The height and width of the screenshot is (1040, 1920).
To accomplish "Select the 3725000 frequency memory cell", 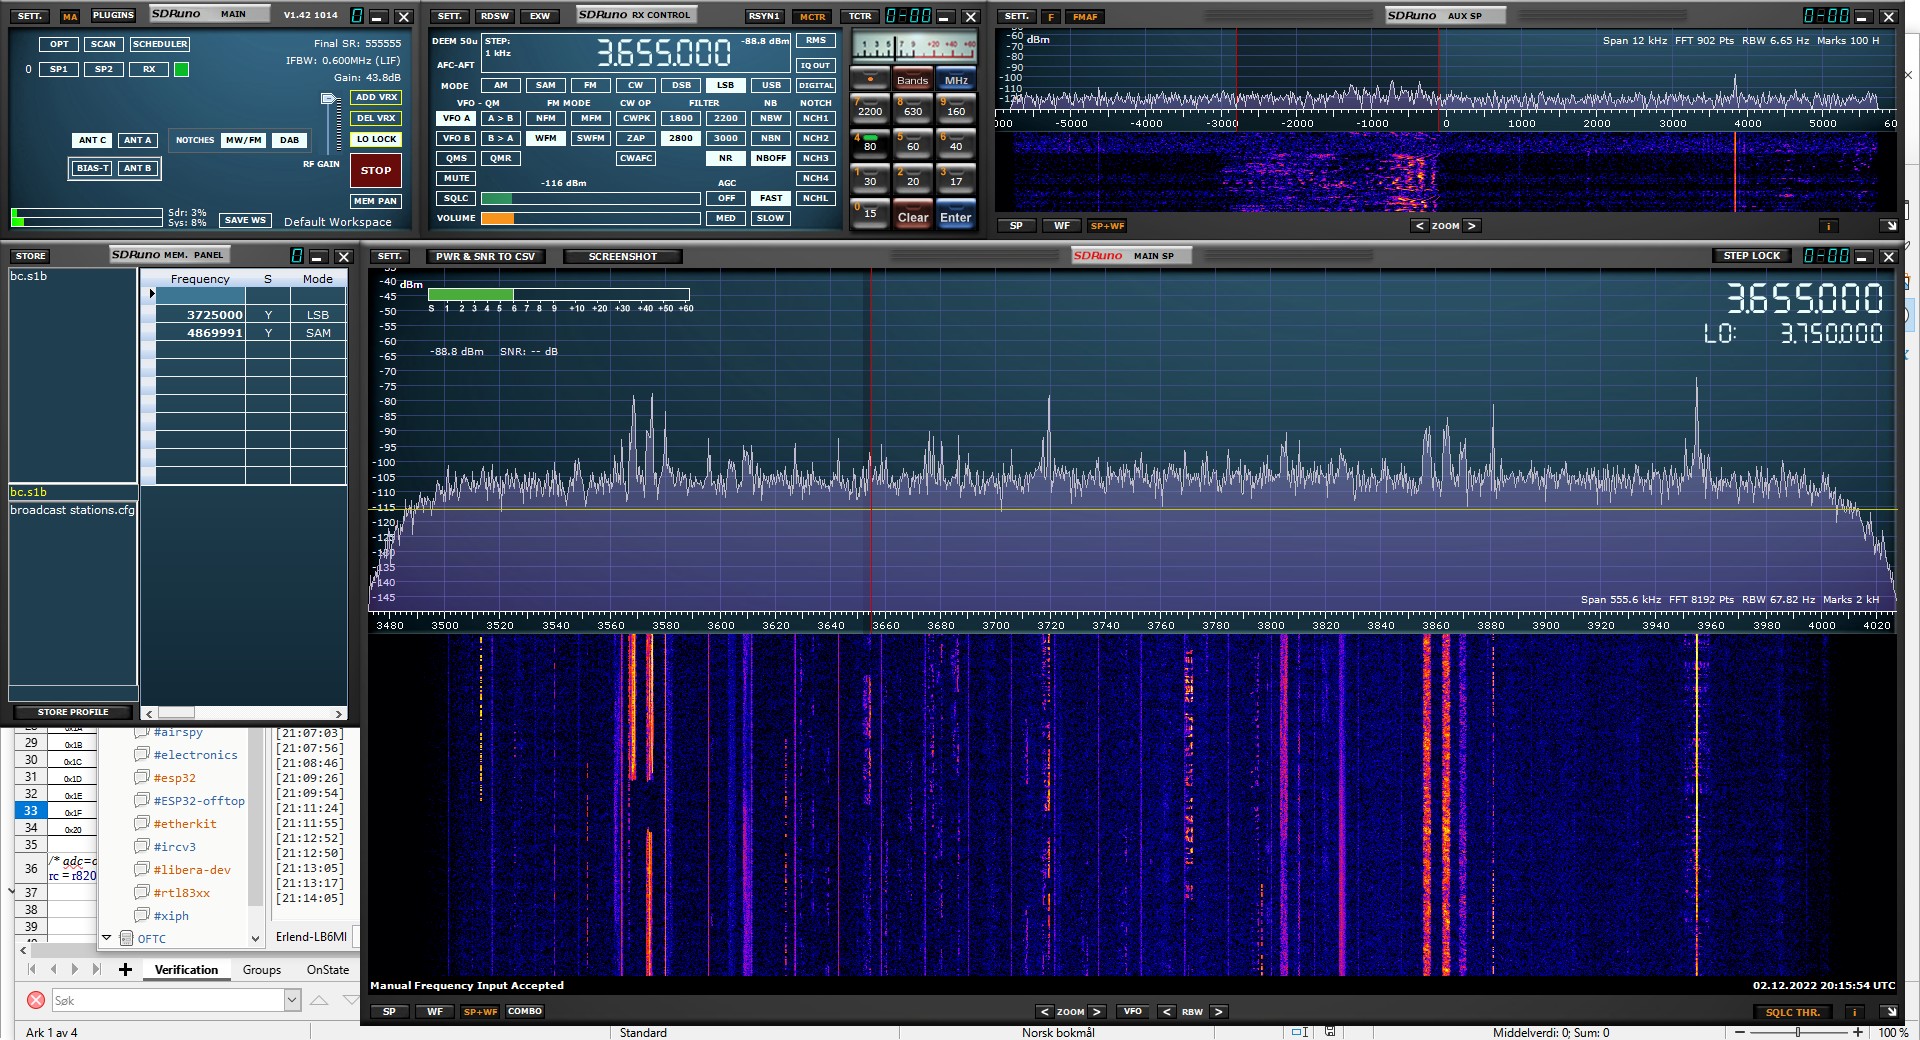I will pos(201,314).
